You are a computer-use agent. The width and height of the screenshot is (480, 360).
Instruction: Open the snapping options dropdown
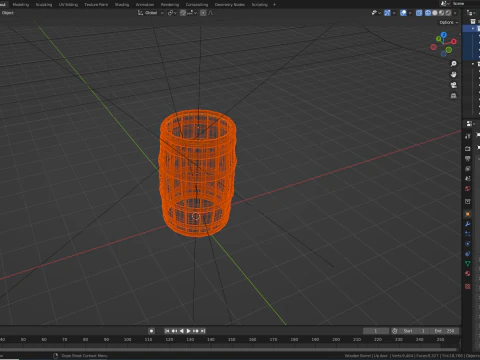tap(192, 13)
